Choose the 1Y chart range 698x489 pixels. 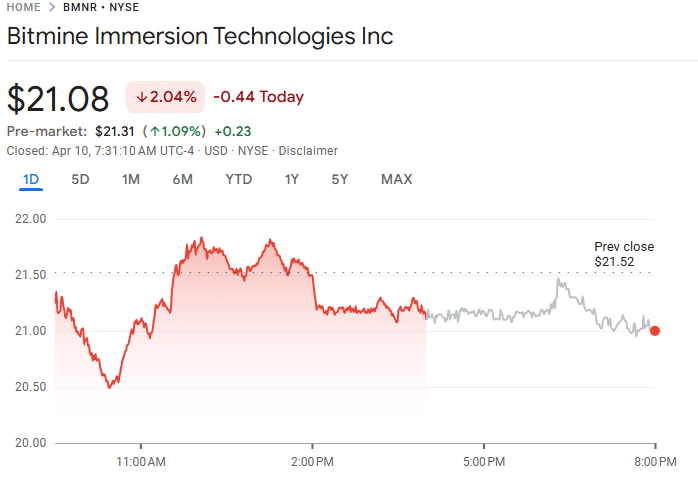pos(292,180)
